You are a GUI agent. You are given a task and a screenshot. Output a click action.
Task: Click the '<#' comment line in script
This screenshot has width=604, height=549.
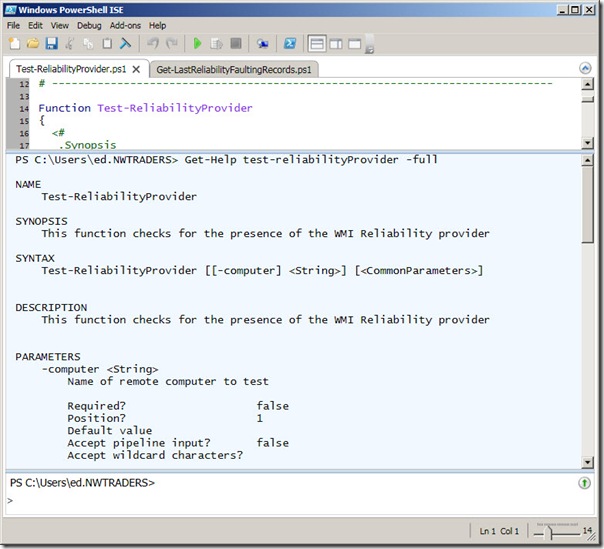click(58, 133)
